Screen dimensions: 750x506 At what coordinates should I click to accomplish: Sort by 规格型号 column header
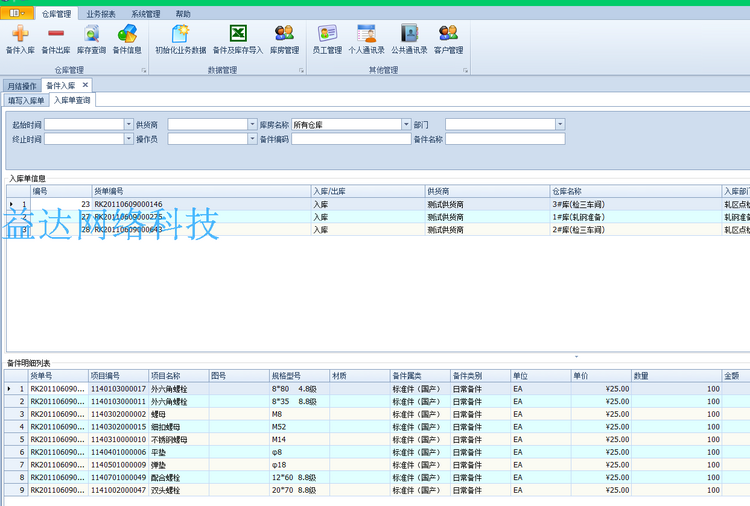299,376
